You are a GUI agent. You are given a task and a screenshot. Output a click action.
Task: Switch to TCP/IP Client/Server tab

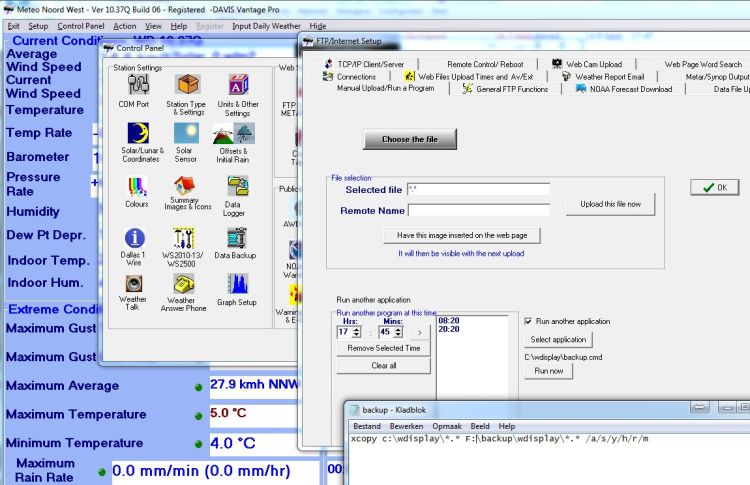click(x=364, y=64)
